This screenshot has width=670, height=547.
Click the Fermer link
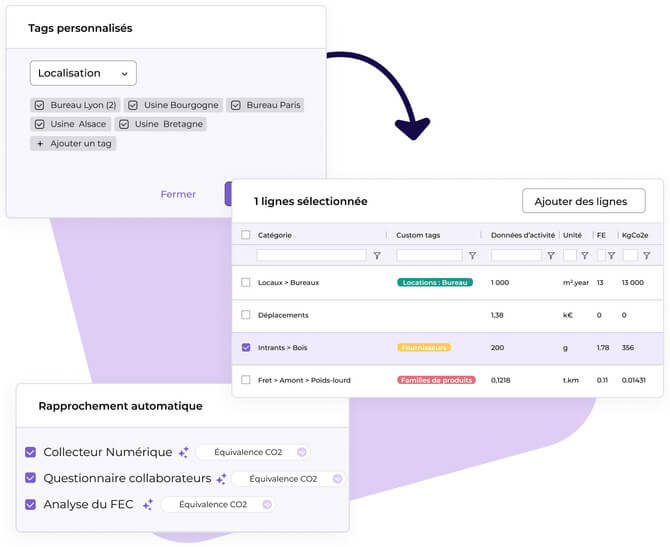(178, 194)
